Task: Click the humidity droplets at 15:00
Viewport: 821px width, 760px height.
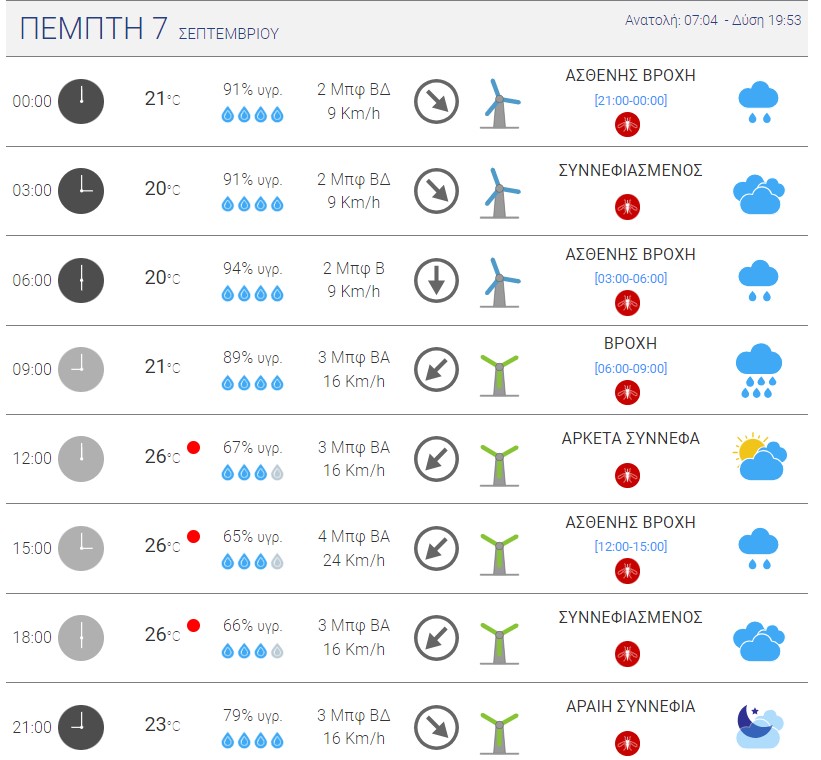Action: tap(252, 562)
